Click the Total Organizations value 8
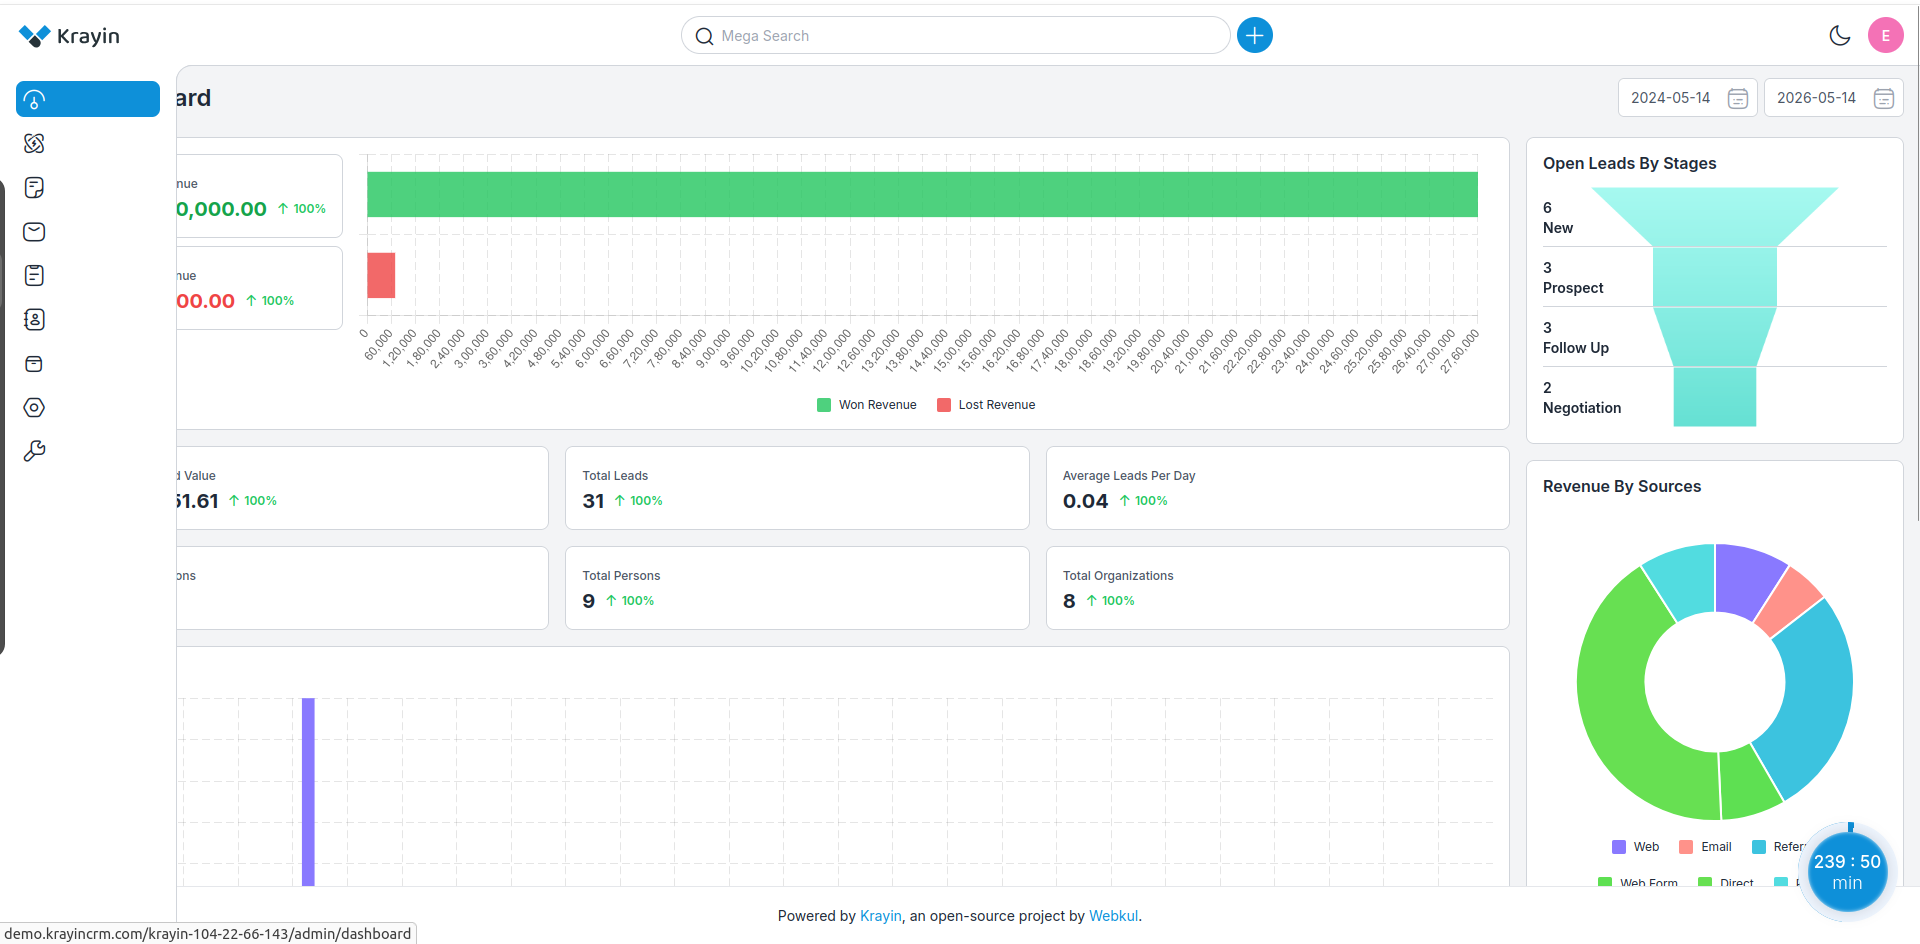 click(1069, 601)
